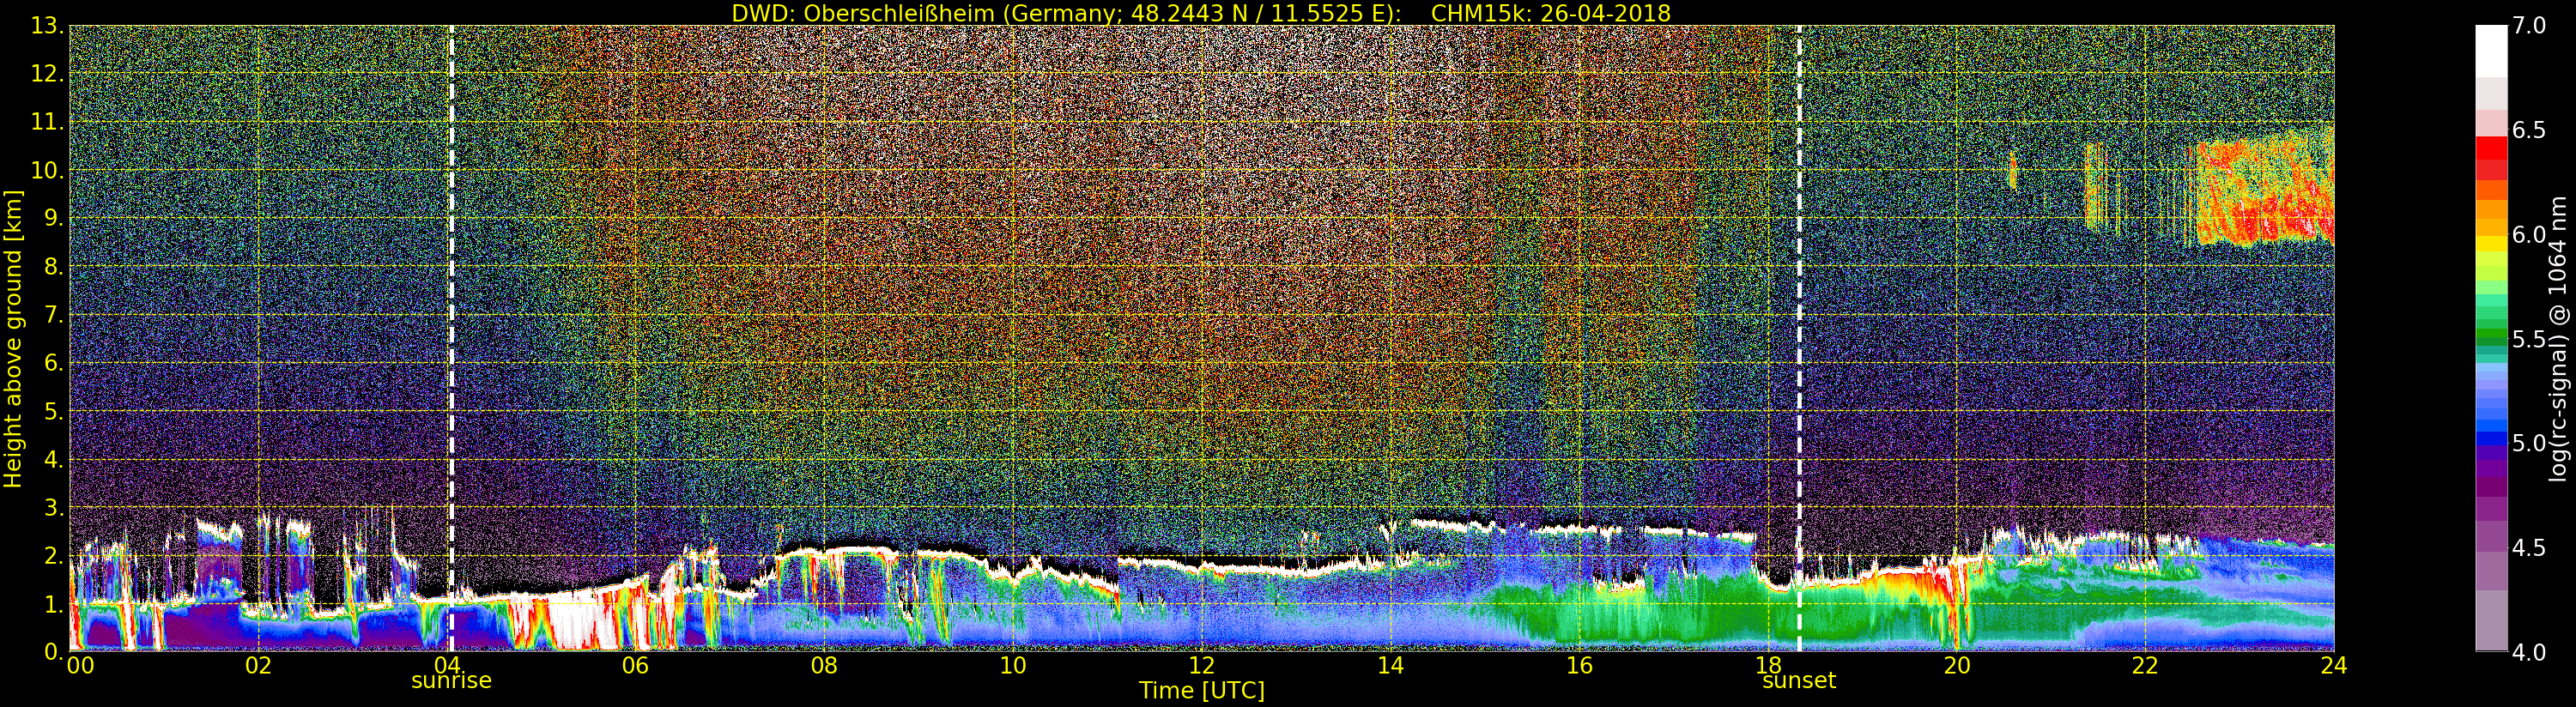
Task: Click the '2.' height axis tick label
Action: click(54, 555)
